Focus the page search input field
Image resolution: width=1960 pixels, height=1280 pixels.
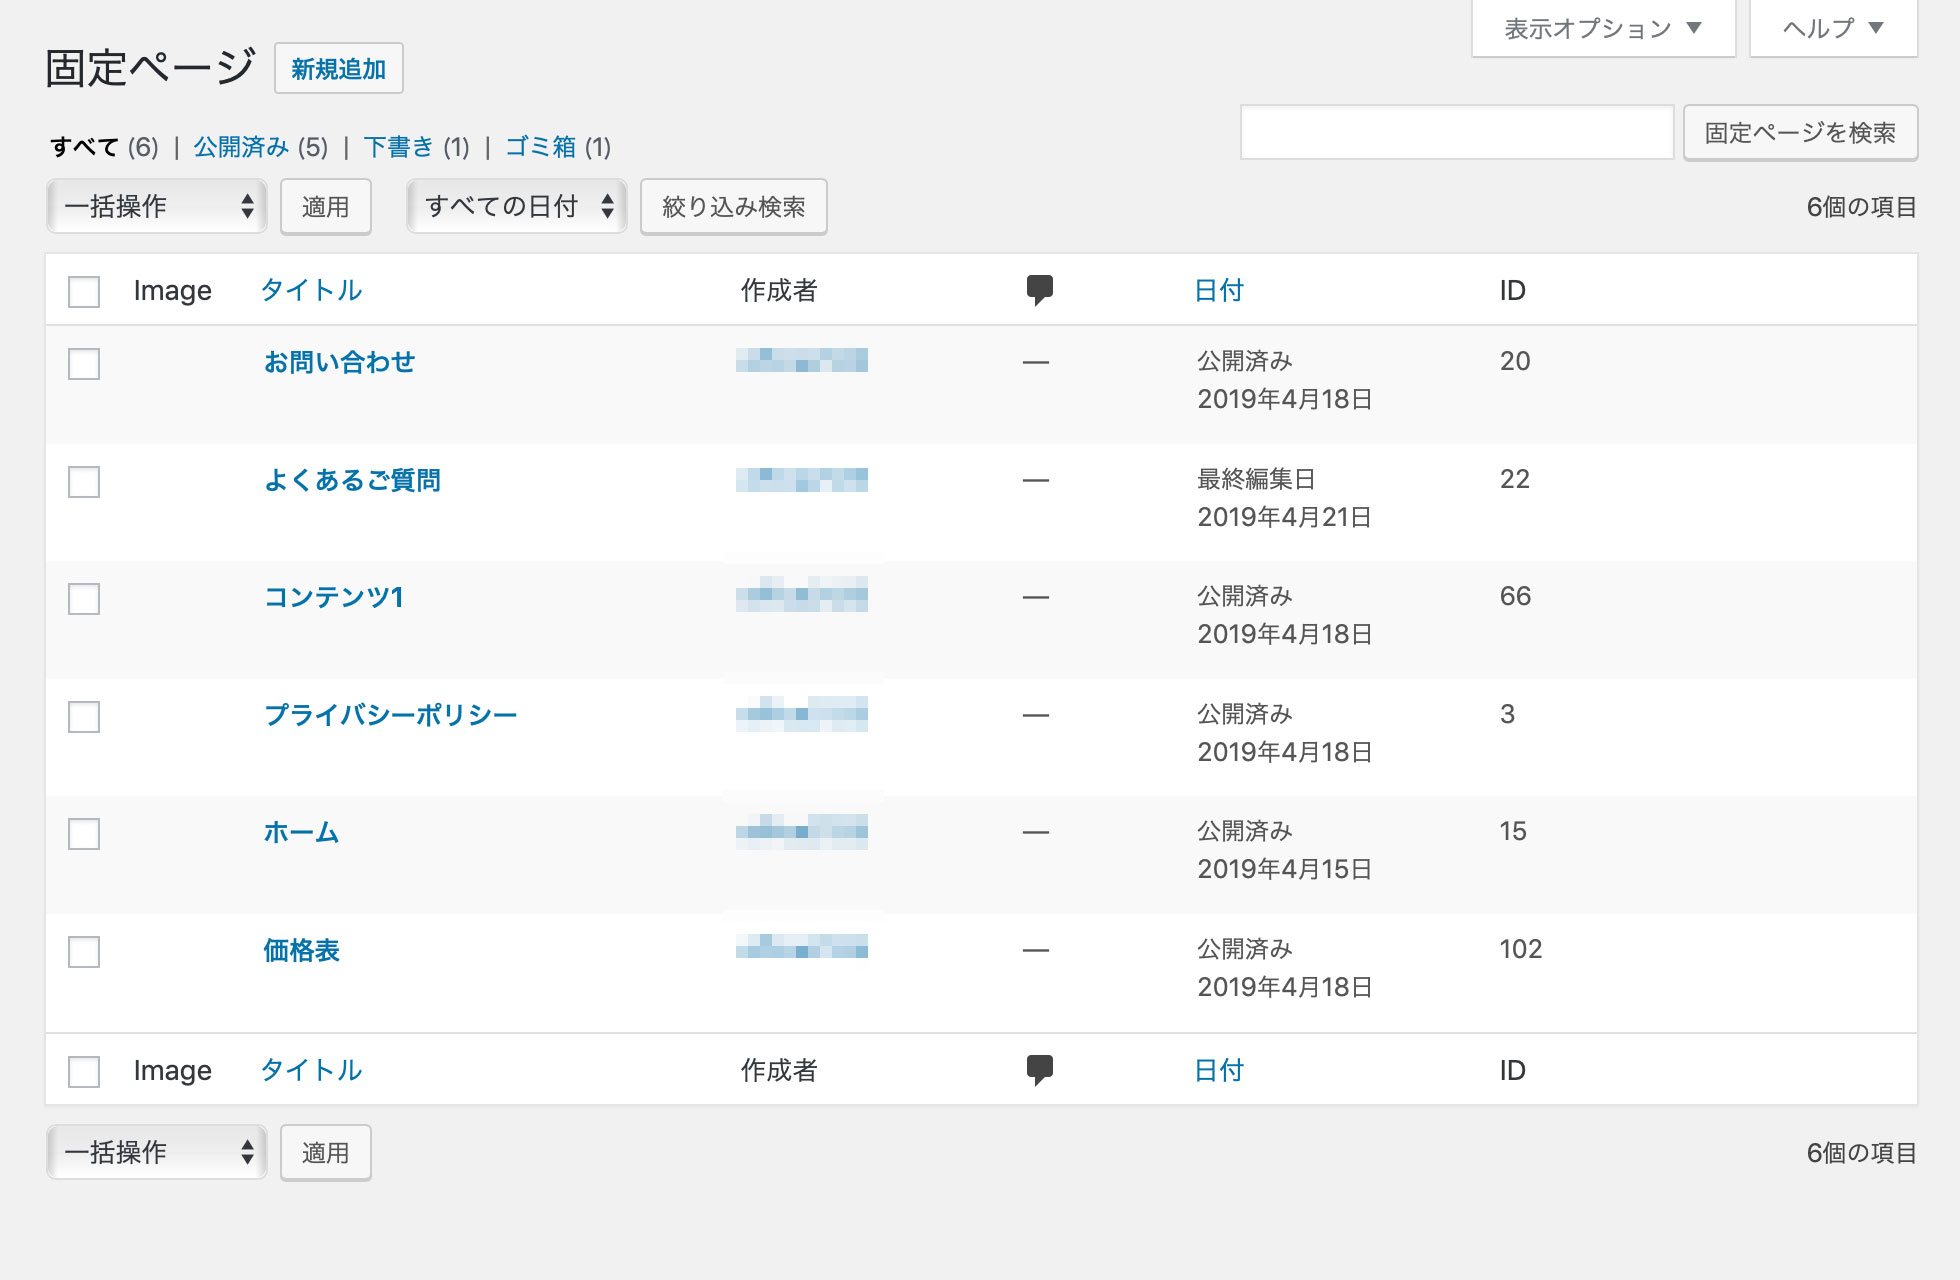(x=1456, y=133)
